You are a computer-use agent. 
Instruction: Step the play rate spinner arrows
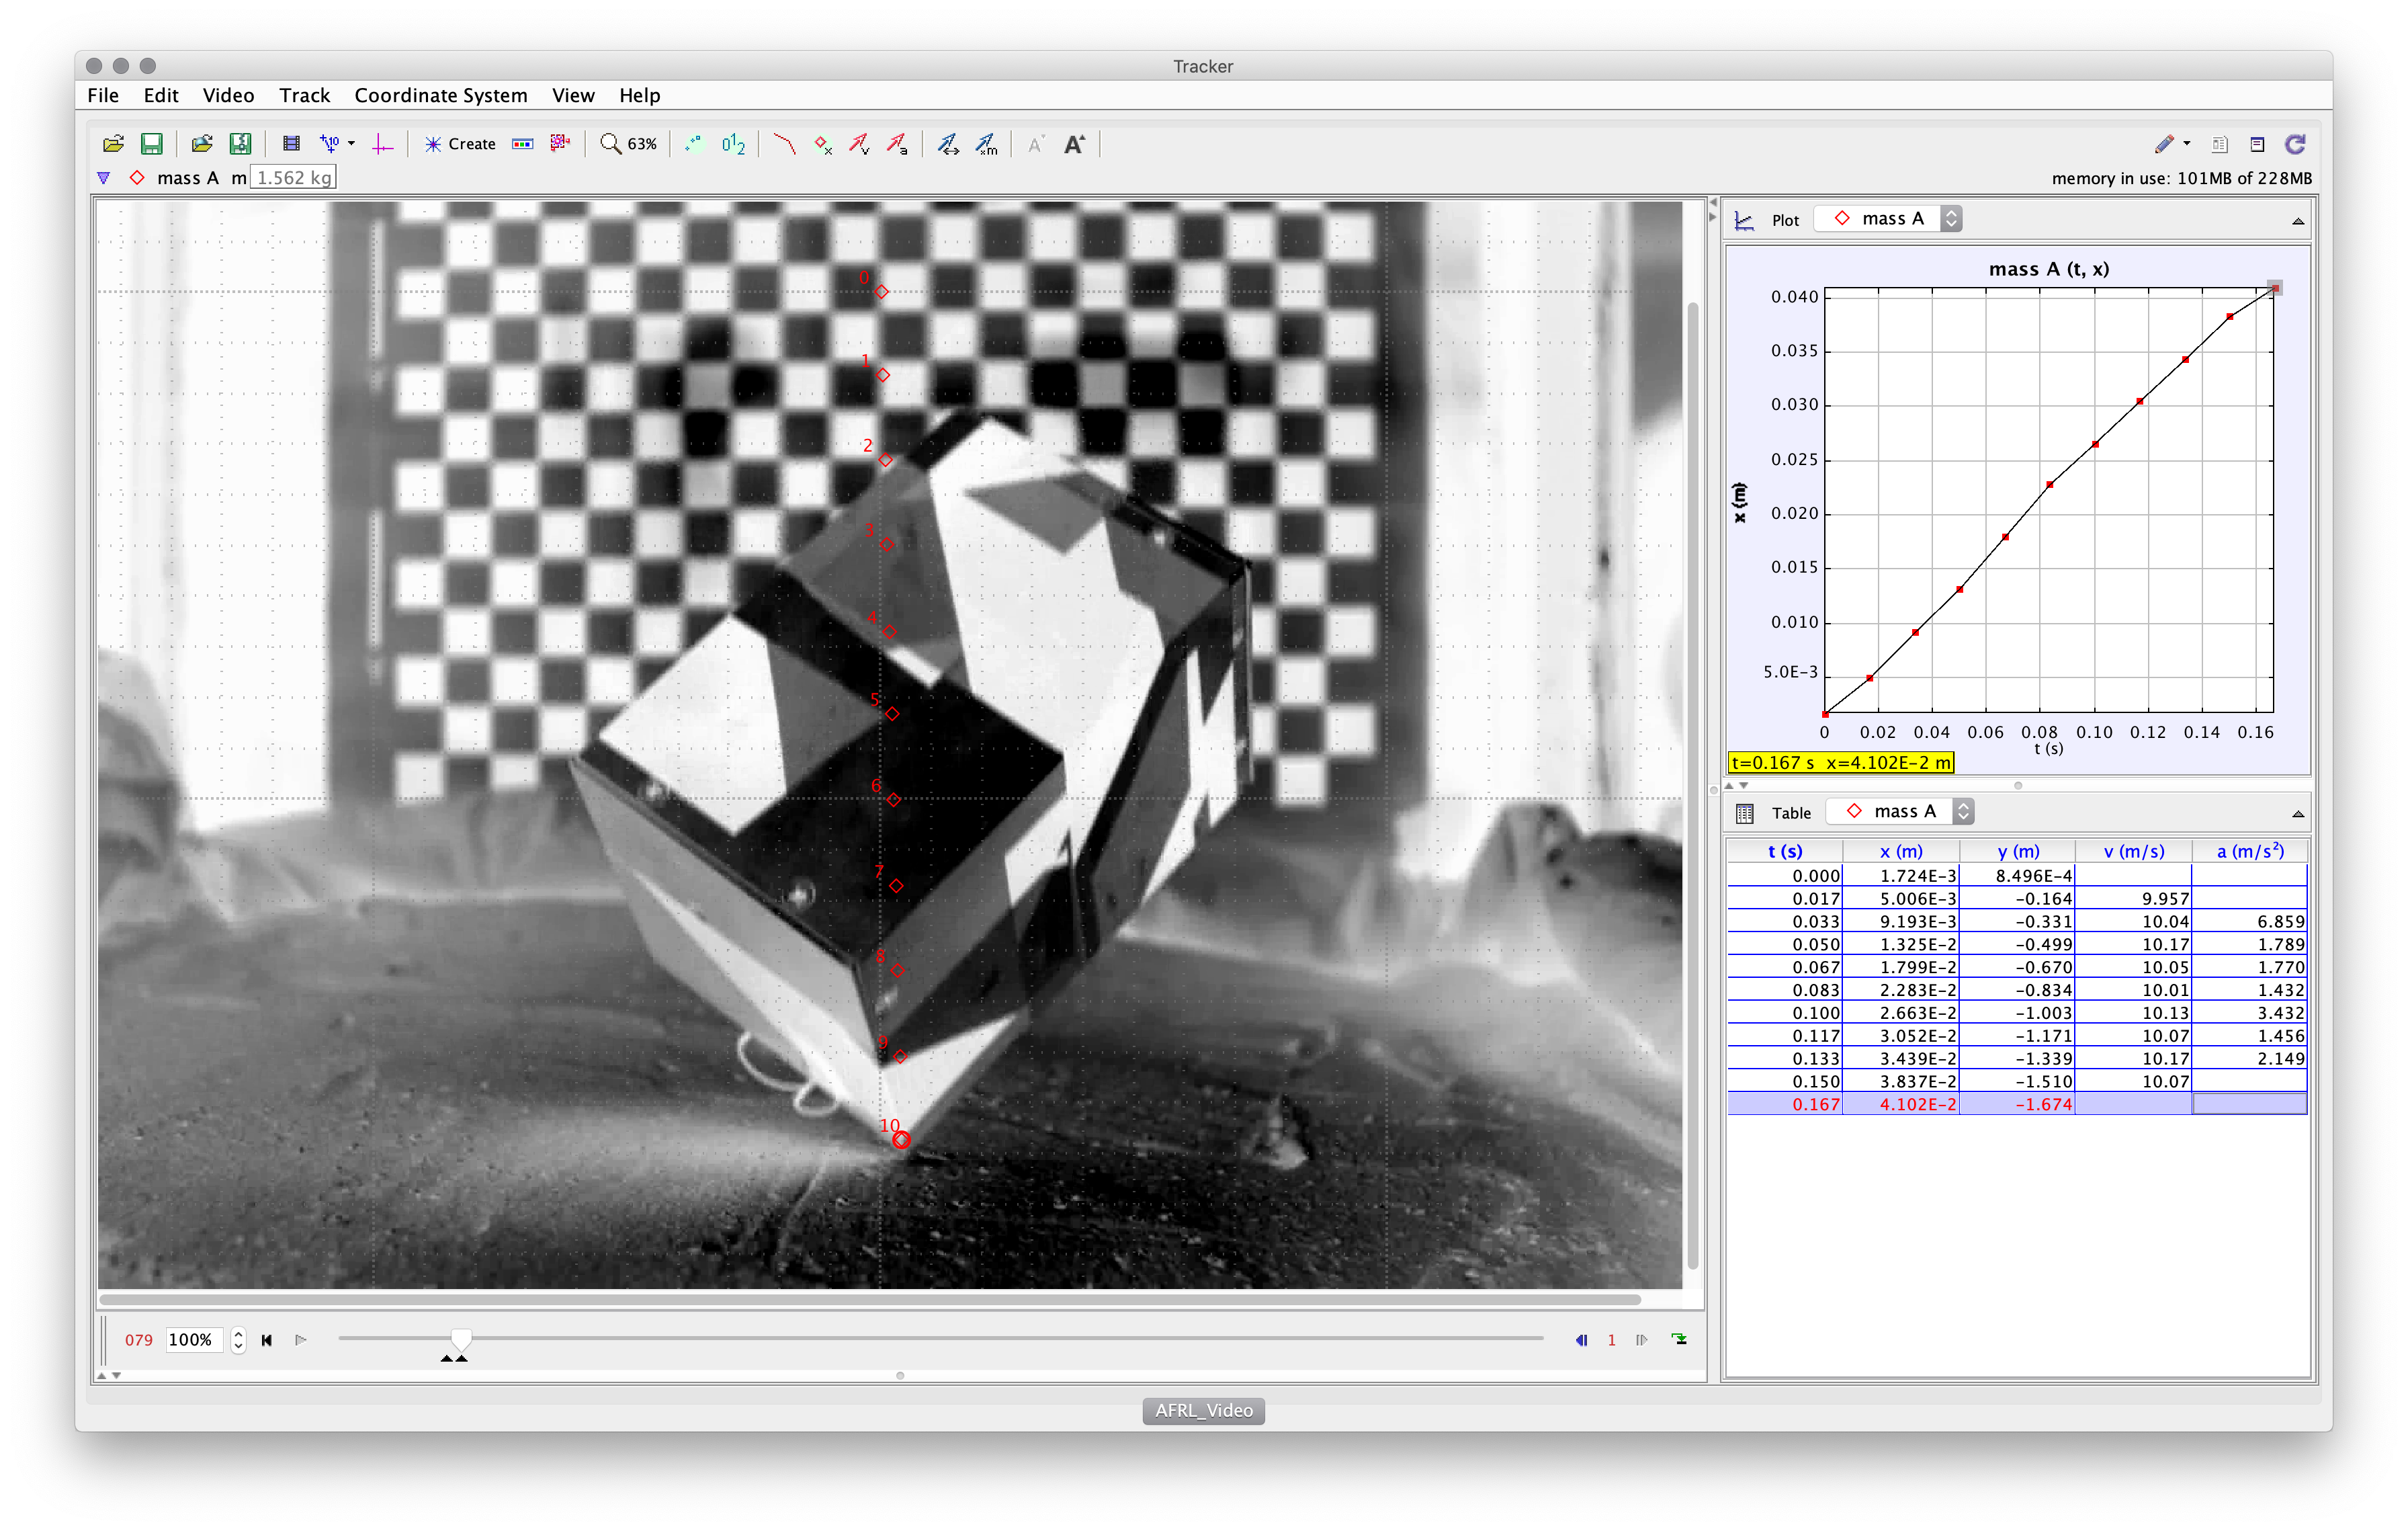pyautogui.click(x=238, y=1340)
